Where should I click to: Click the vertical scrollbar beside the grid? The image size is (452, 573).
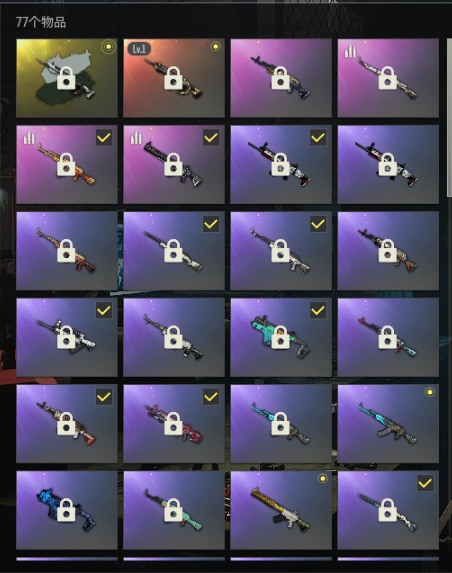[x=449, y=117]
